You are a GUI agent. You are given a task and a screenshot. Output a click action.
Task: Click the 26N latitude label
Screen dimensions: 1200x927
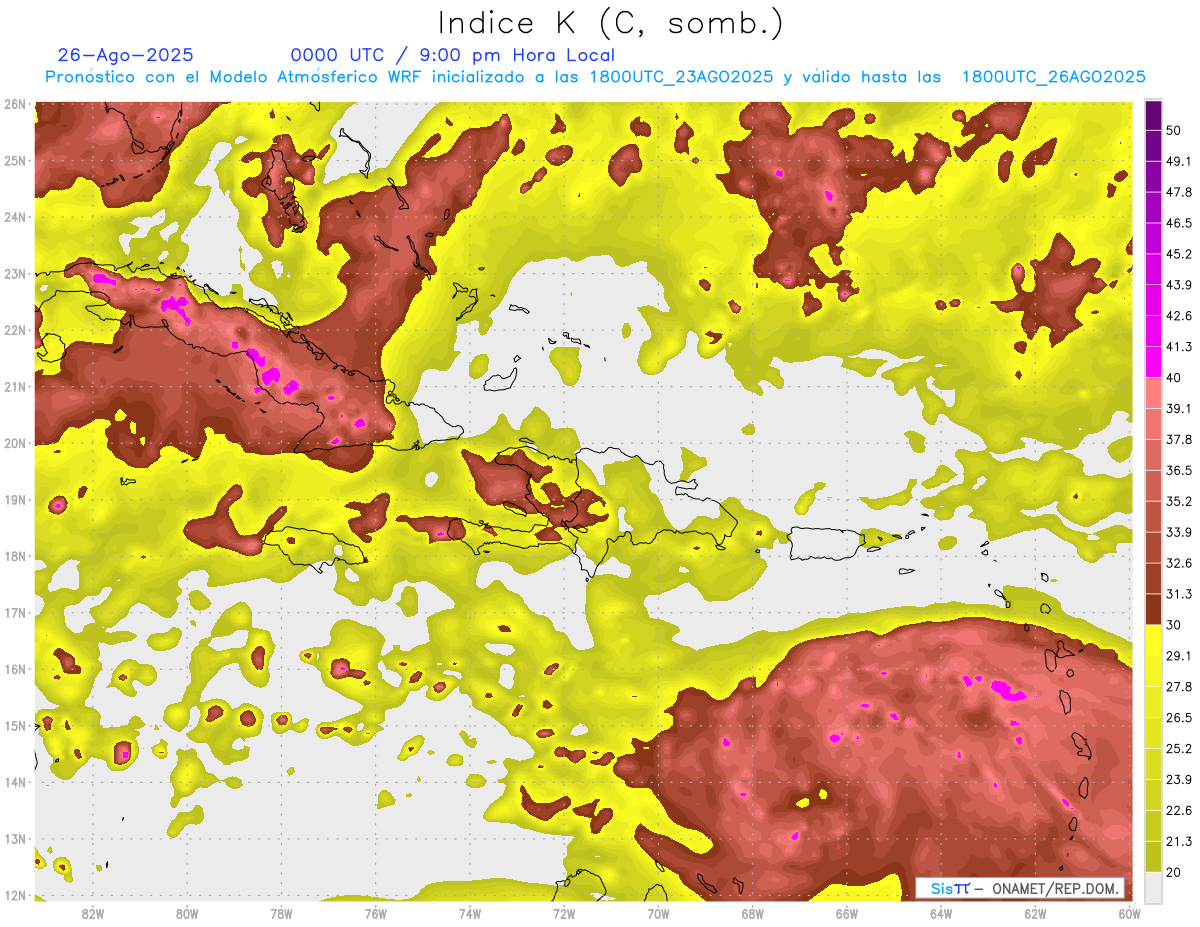[14, 104]
